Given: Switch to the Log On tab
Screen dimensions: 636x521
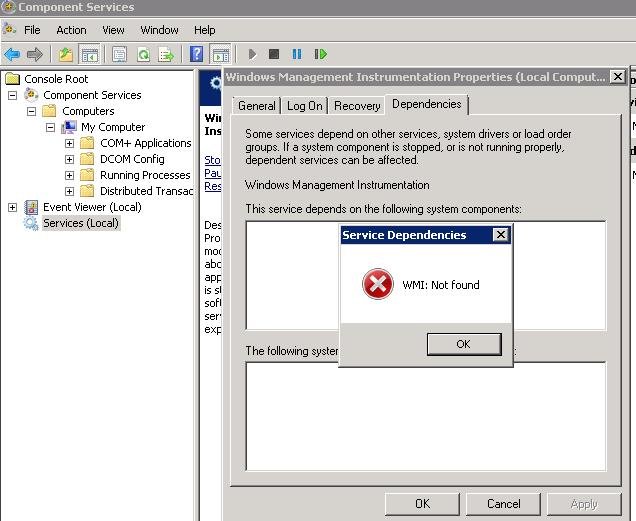Looking at the screenshot, I should (x=305, y=106).
